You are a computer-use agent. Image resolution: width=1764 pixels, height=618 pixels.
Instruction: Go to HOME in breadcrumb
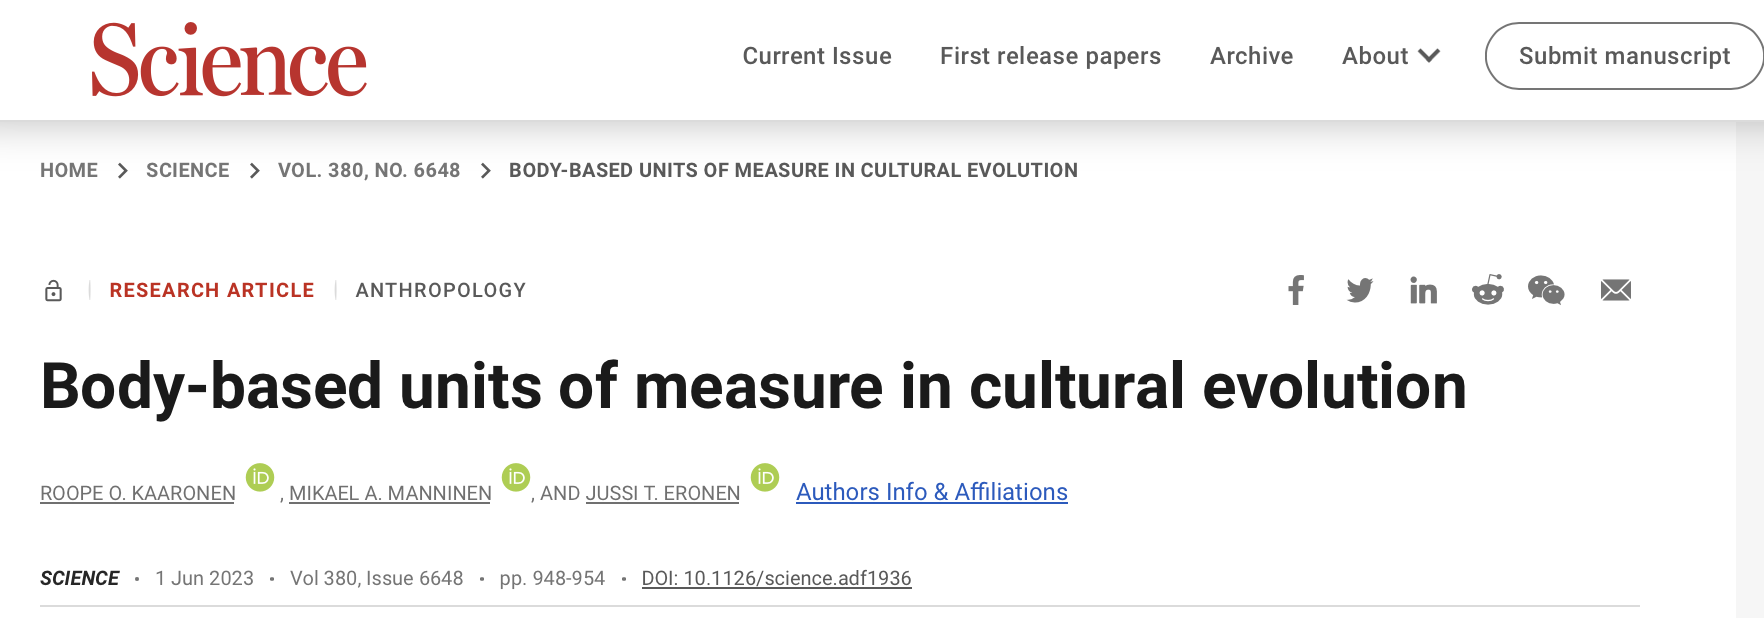69,170
